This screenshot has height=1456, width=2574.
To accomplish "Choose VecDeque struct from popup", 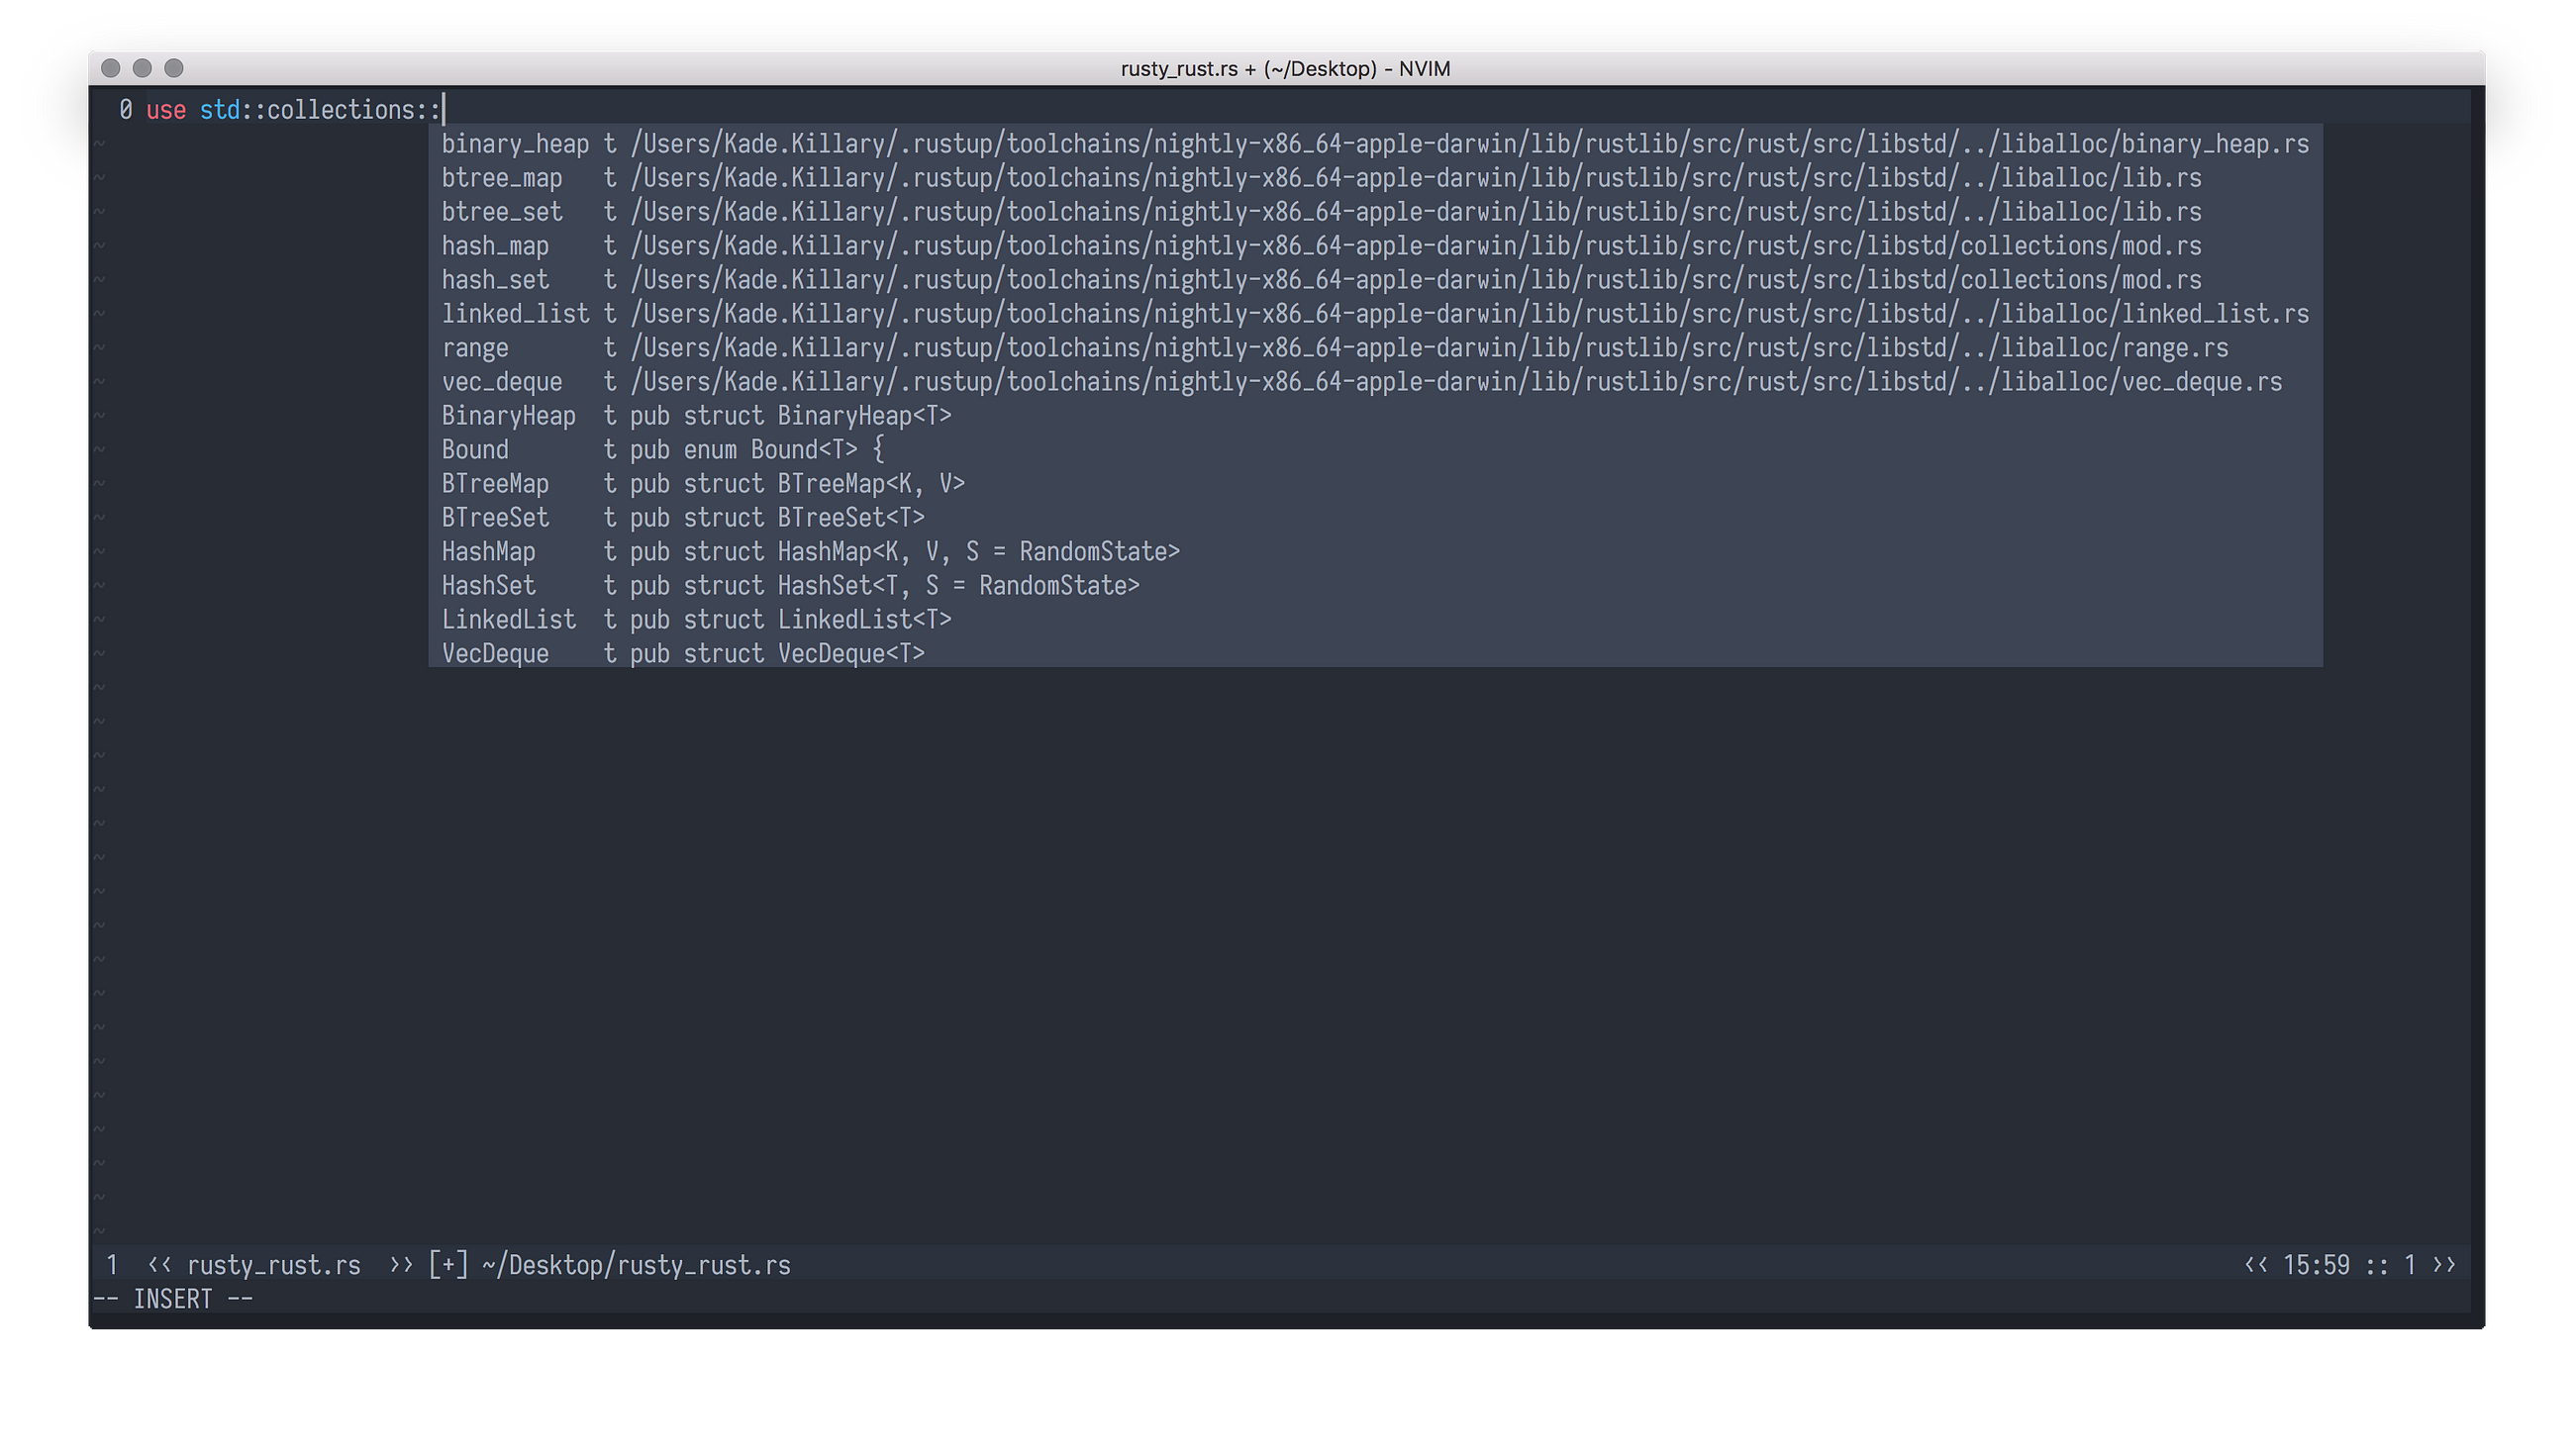I will click(x=495, y=654).
